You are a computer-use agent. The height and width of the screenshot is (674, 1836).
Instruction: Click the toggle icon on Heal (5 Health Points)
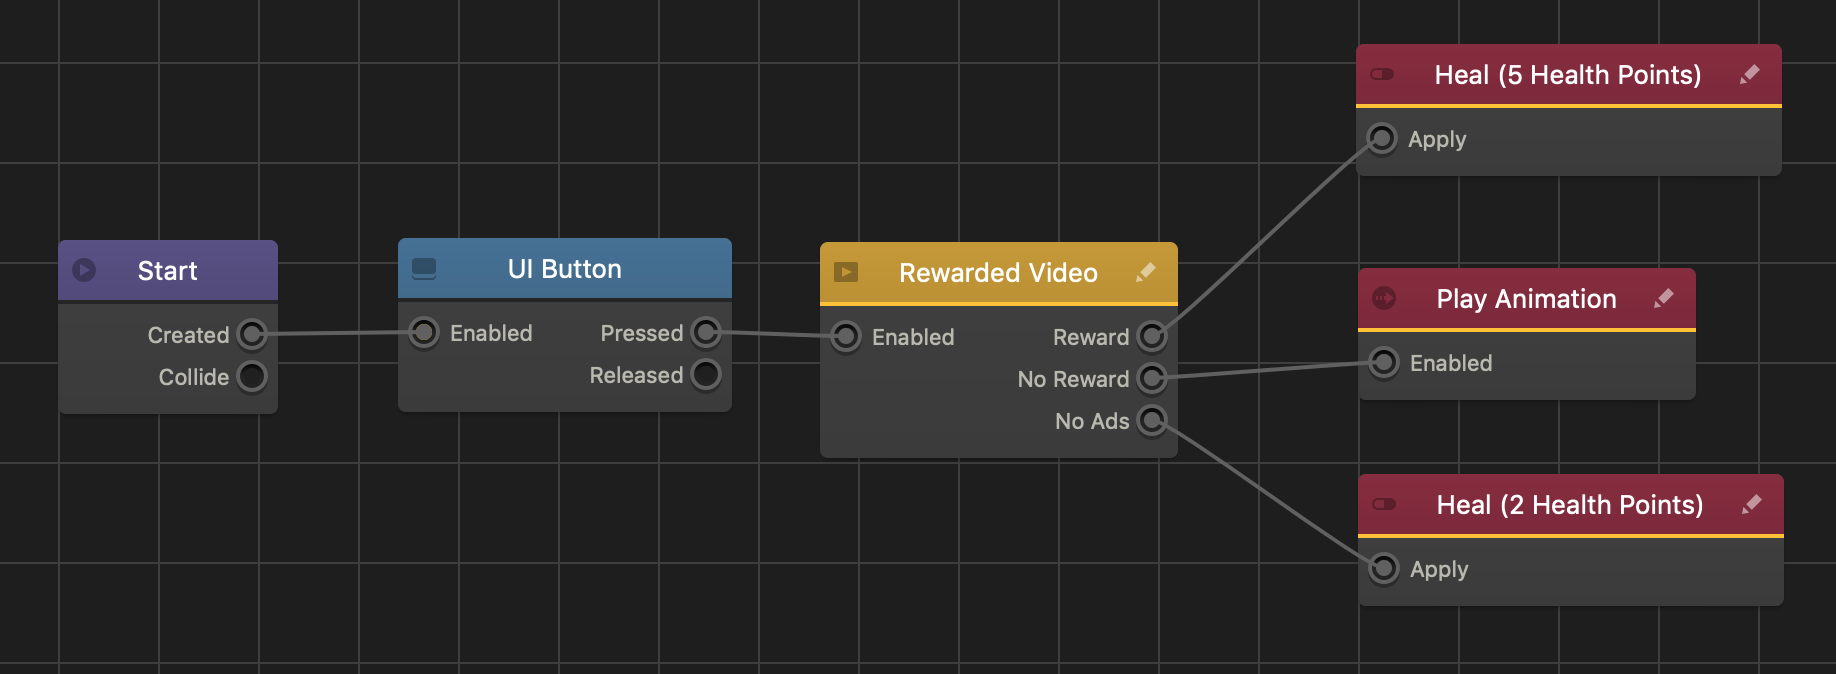point(1382,75)
